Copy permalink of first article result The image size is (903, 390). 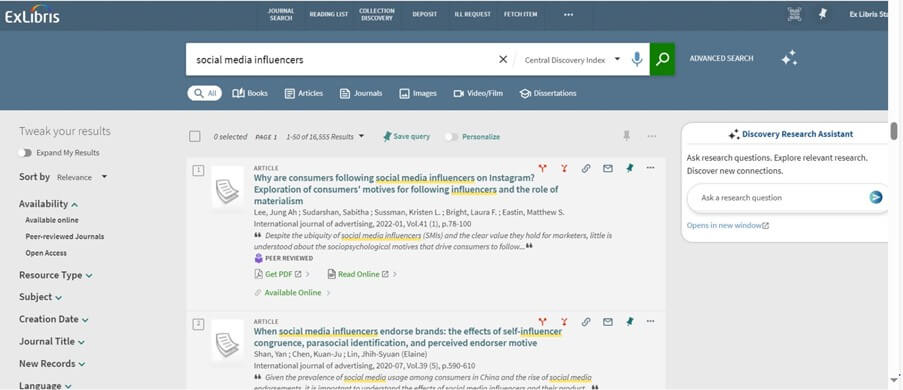tap(586, 168)
